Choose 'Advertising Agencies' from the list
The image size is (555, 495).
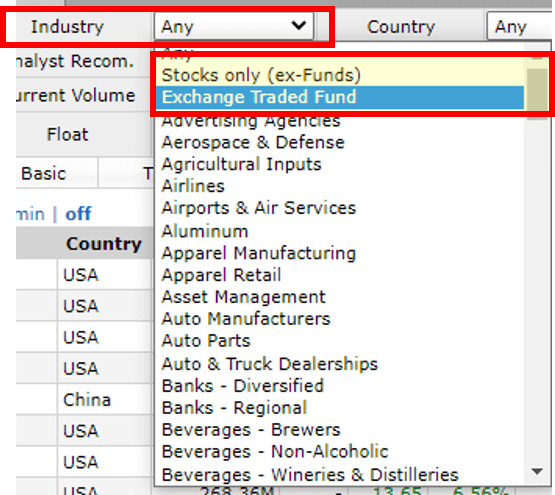tap(340, 121)
